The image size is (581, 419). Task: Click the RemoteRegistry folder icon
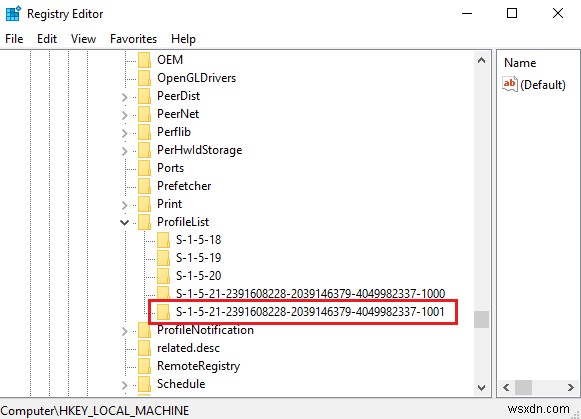(x=144, y=366)
